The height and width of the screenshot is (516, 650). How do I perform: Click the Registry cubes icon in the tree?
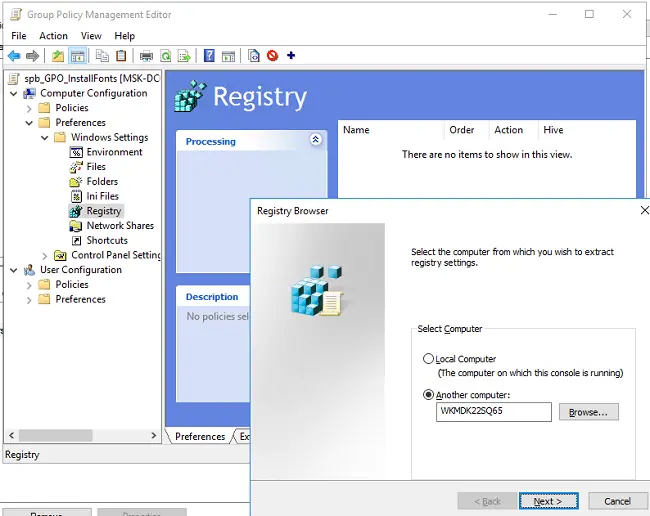(x=75, y=211)
